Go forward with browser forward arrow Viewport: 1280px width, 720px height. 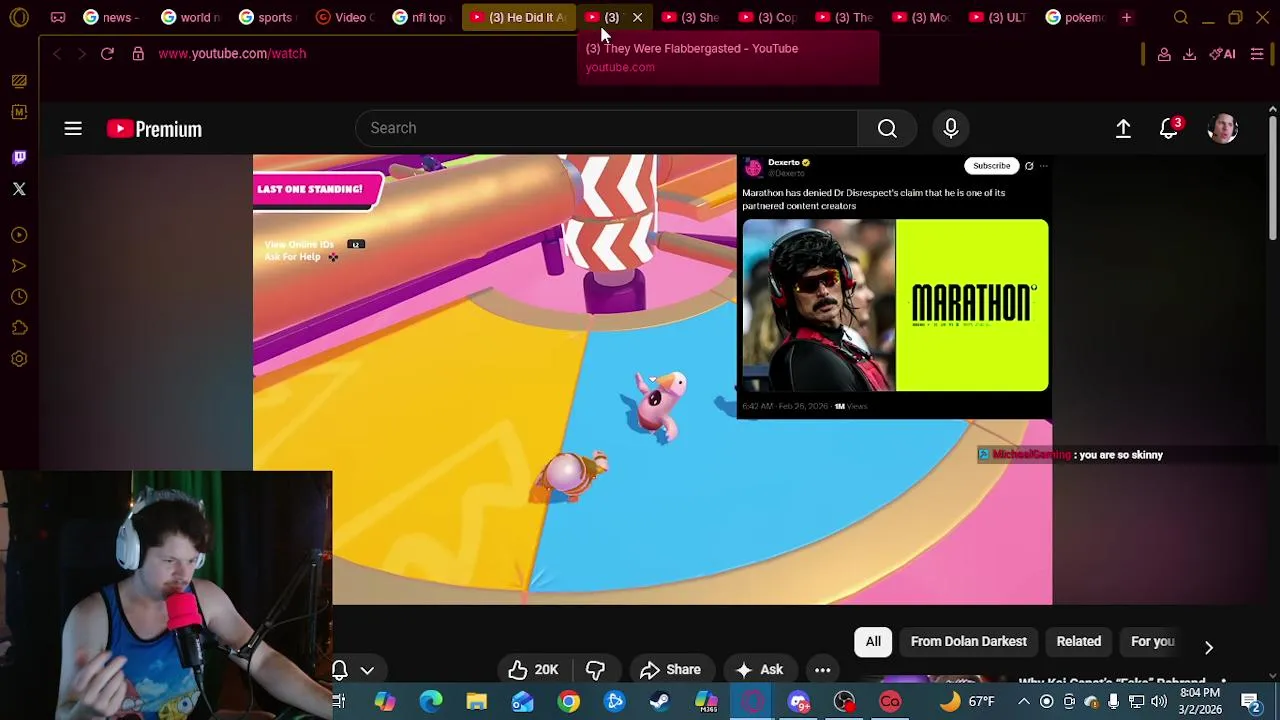click(81, 53)
